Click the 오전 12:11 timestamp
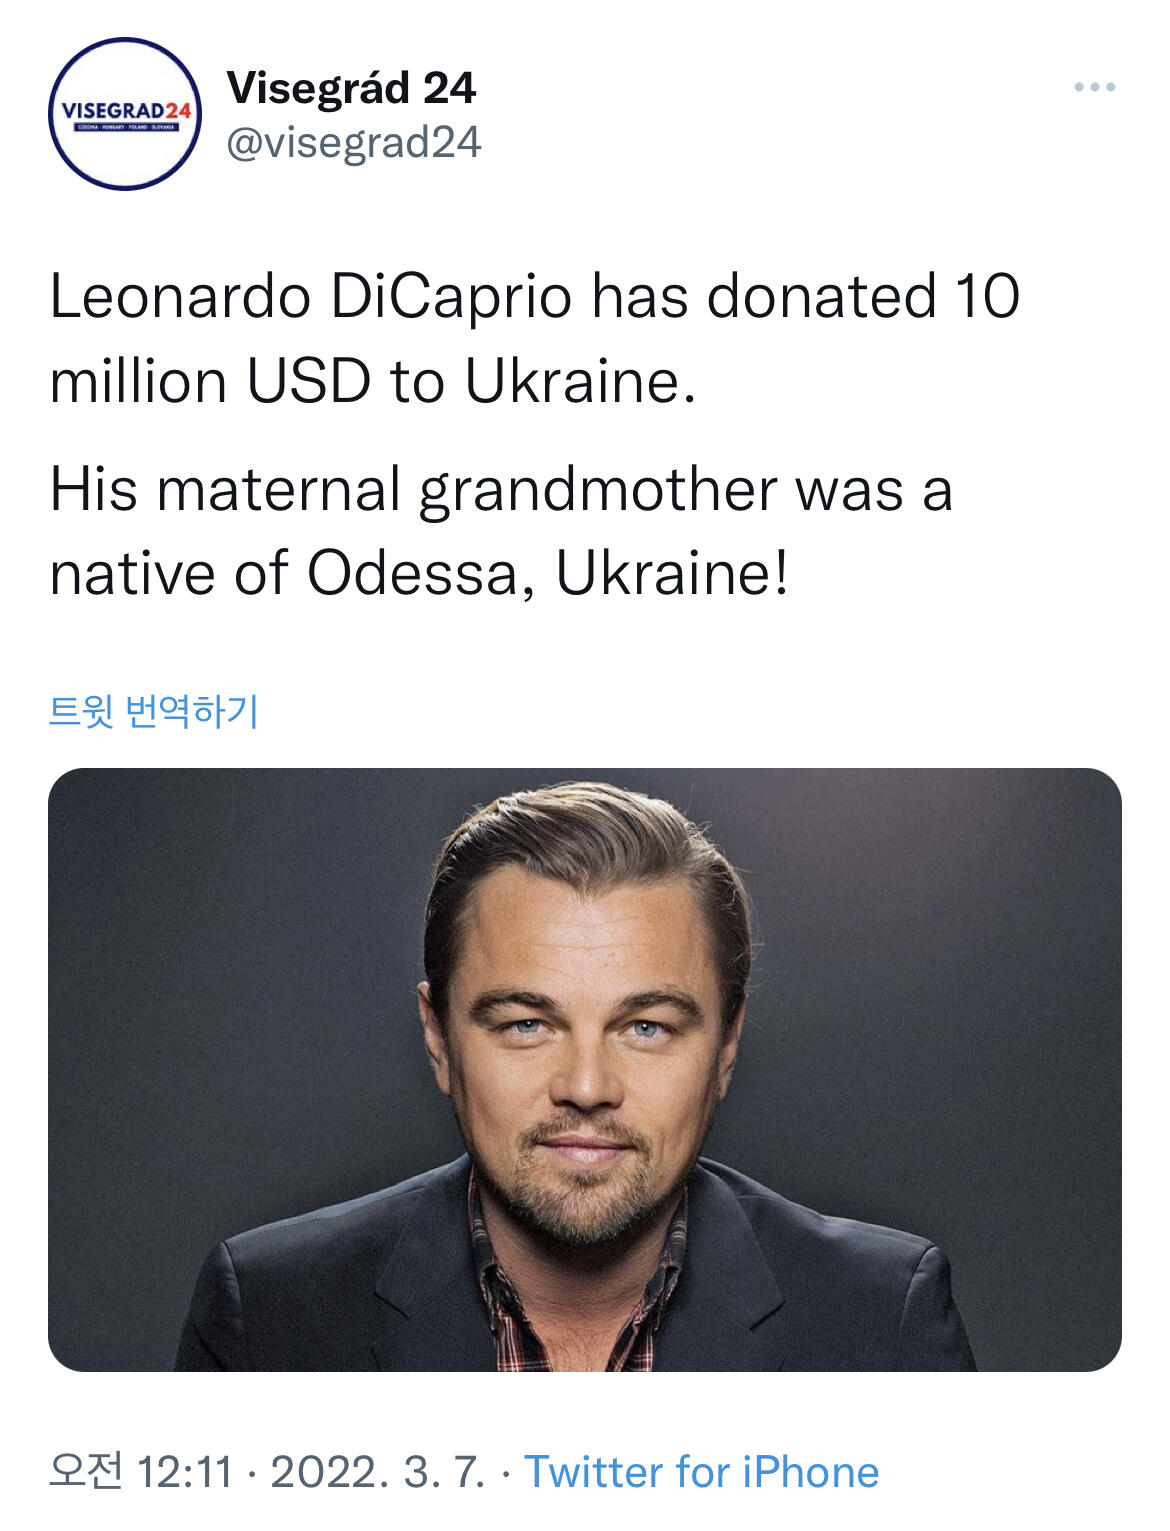 point(140,1472)
